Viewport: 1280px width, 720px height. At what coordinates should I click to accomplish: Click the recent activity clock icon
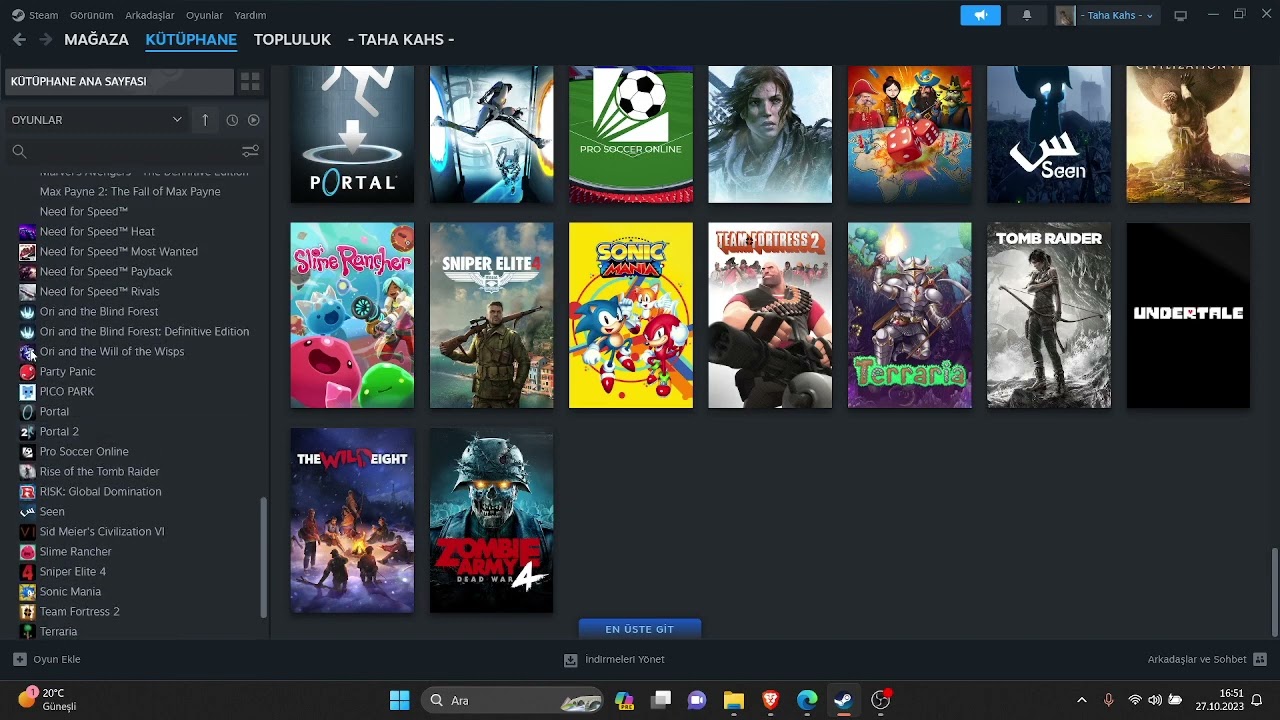tap(232, 120)
